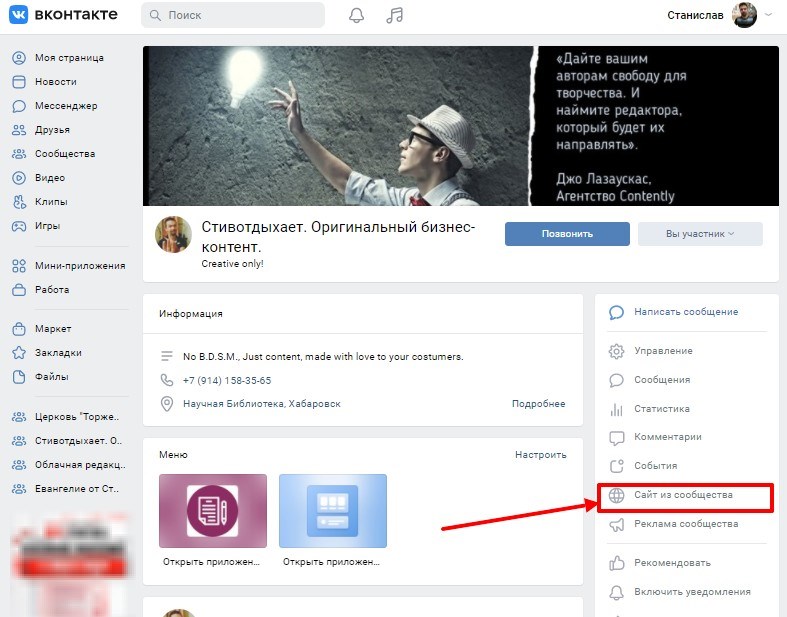Click the Поиск search field
787x617 pixels.
coord(233,15)
